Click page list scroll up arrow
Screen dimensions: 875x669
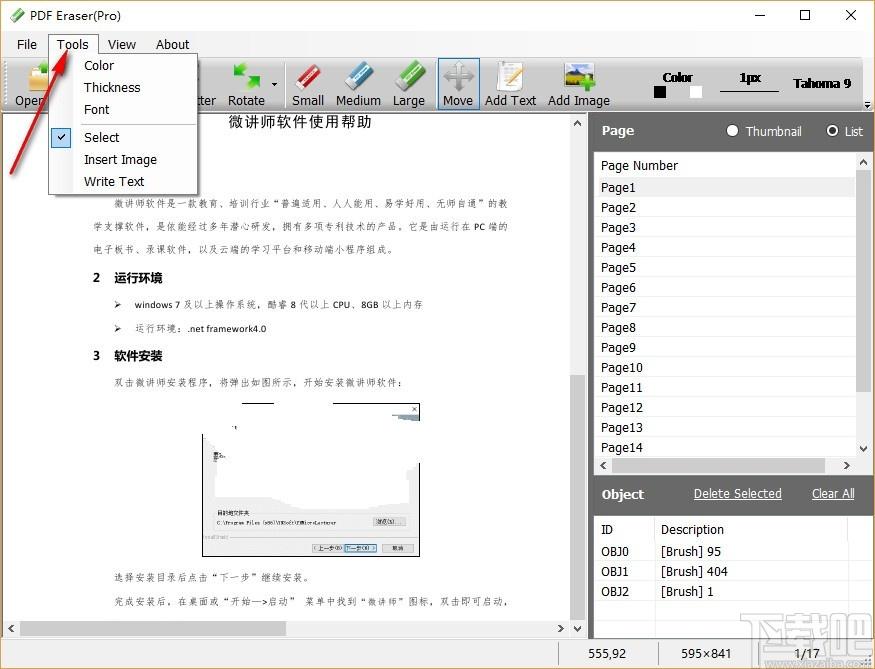click(863, 162)
